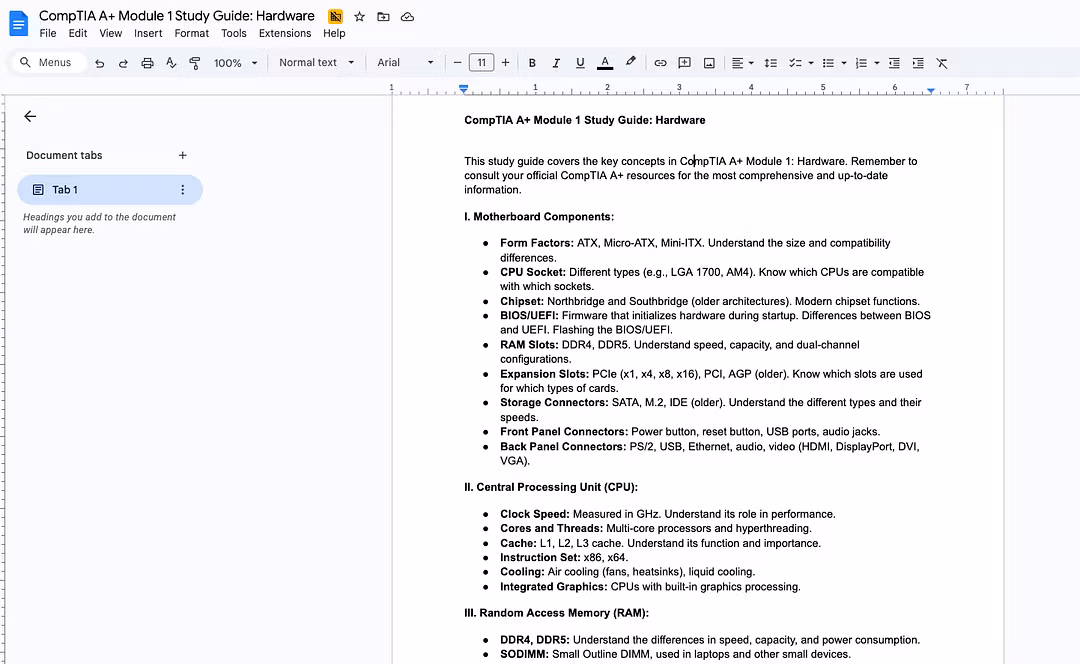
Task: Open the Extensions menu
Action: click(285, 33)
